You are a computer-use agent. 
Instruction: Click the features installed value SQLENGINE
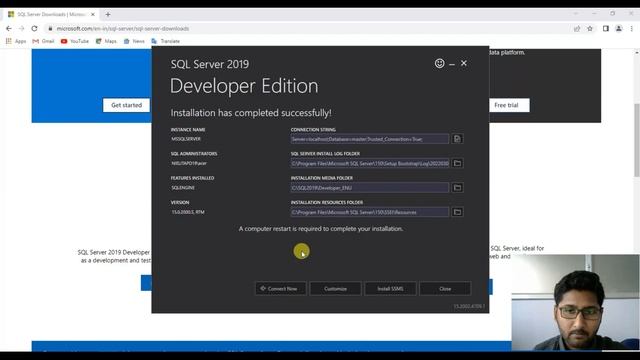pos(183,188)
